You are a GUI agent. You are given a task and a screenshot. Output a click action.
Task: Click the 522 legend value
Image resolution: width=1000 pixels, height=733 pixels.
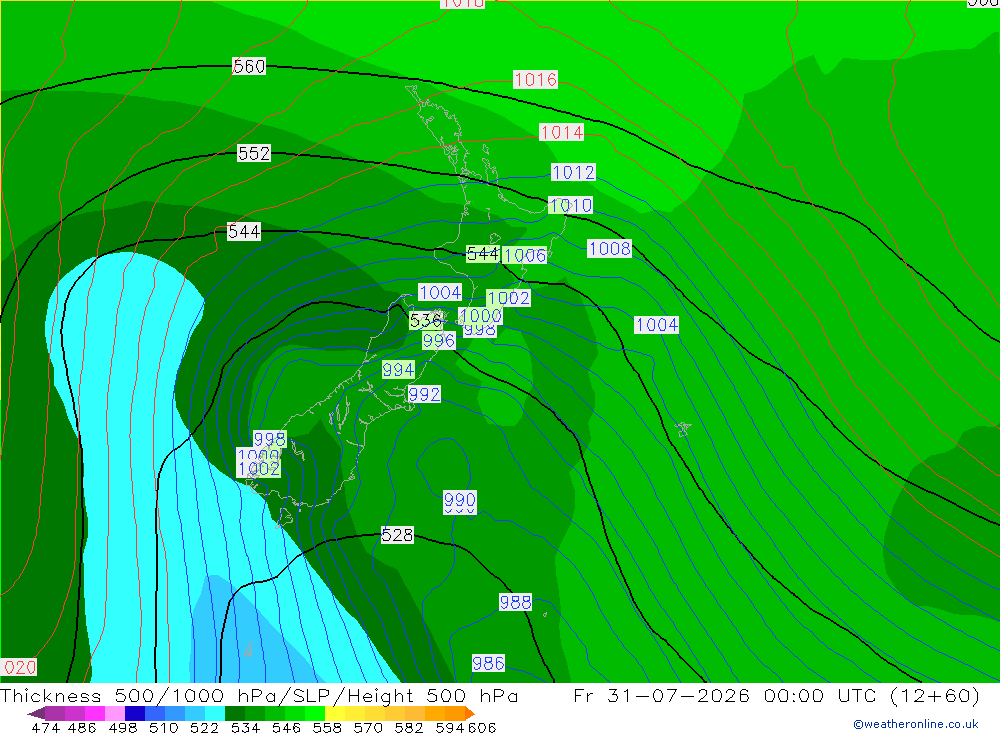(x=204, y=727)
